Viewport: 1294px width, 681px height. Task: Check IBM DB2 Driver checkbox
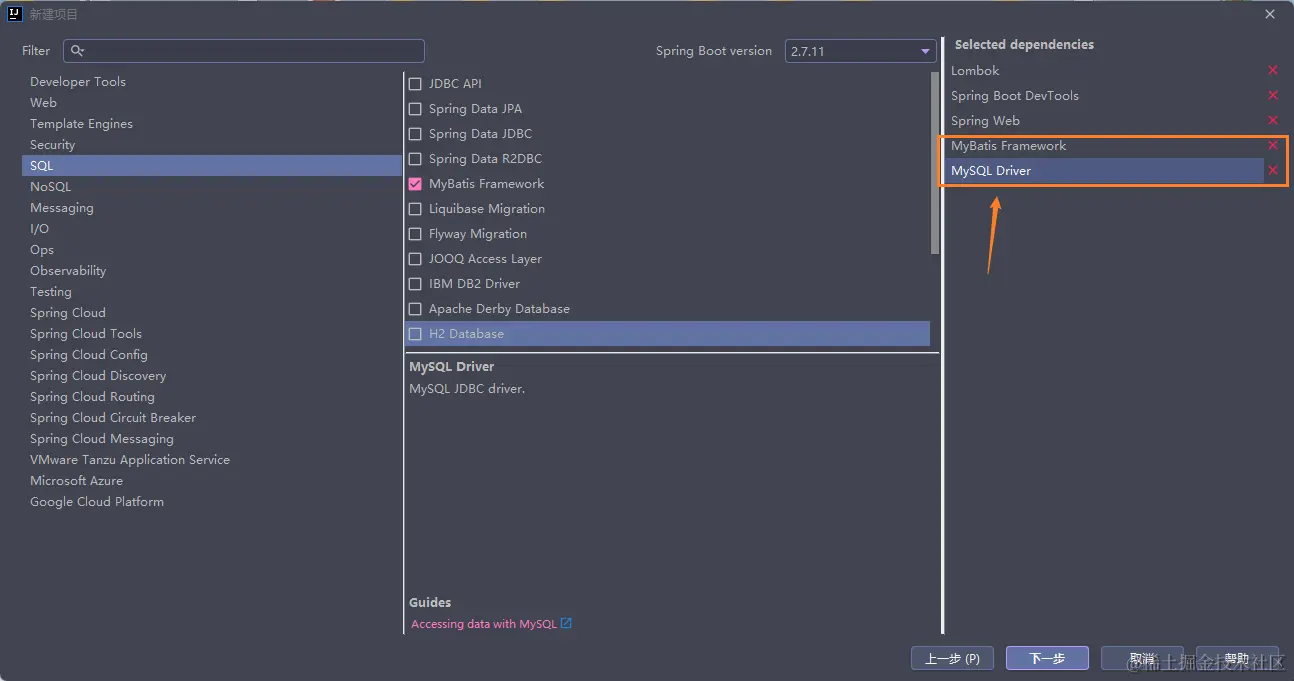[x=415, y=284]
